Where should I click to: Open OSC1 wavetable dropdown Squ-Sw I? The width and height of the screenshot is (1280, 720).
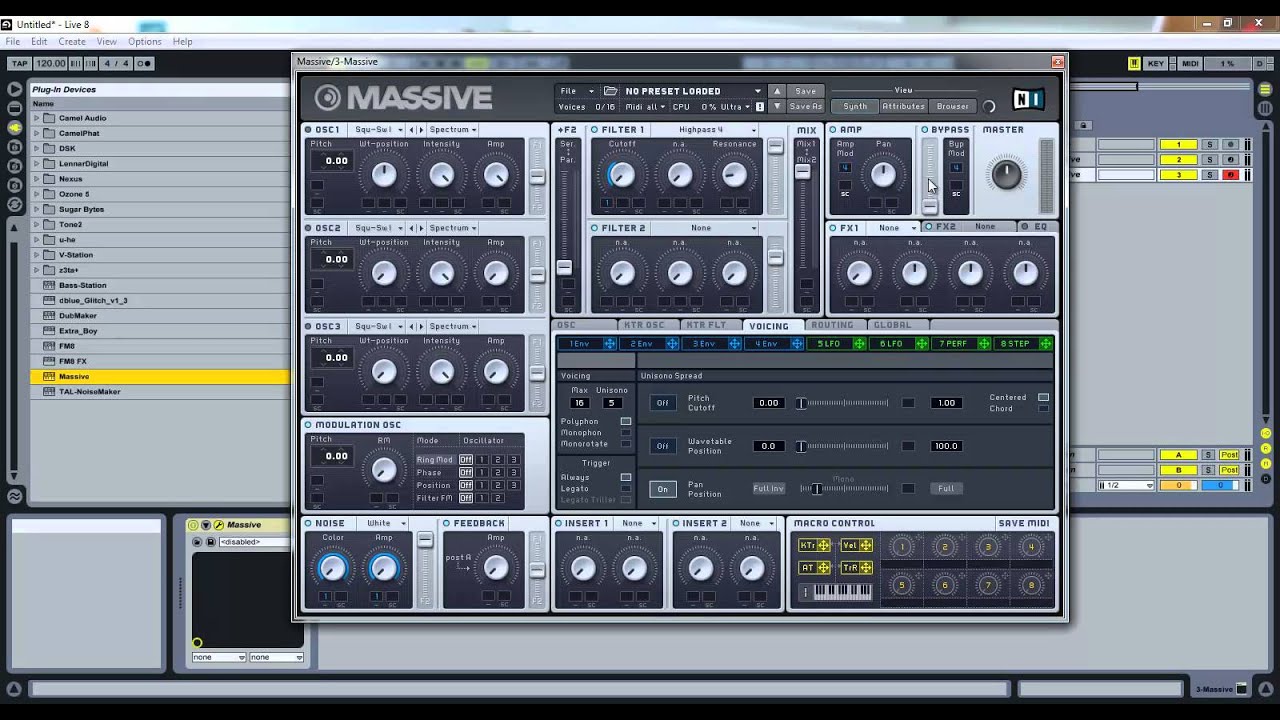(379, 130)
